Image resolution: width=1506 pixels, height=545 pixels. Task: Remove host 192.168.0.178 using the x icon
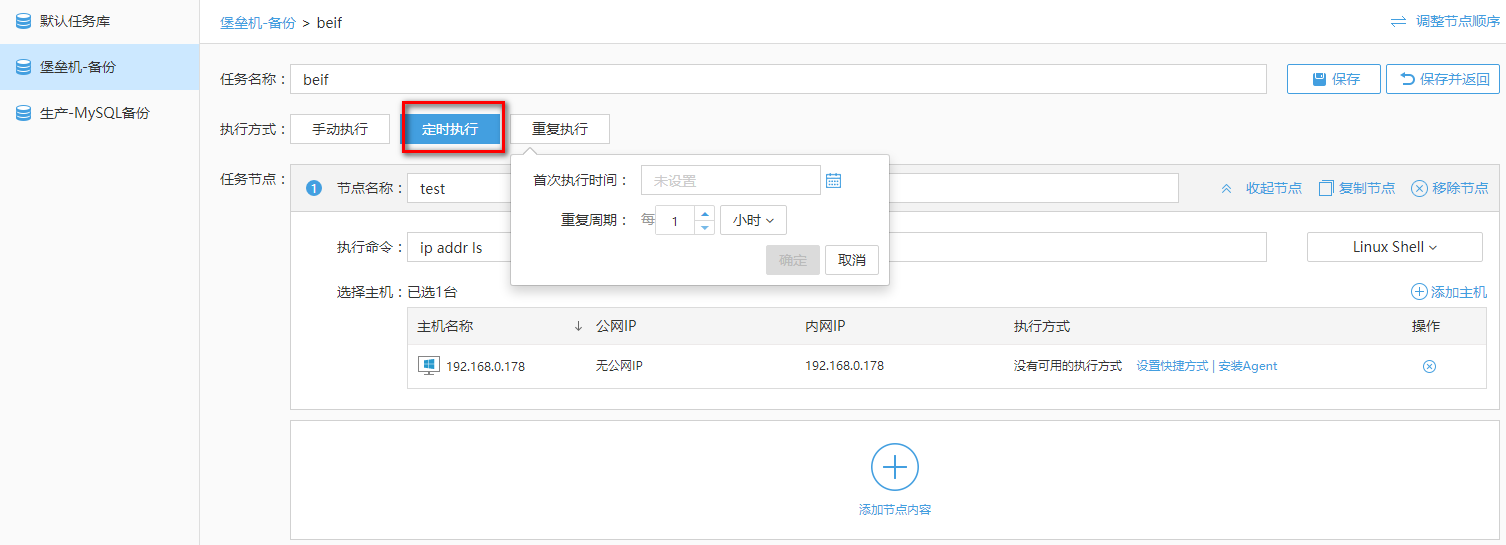[1429, 366]
